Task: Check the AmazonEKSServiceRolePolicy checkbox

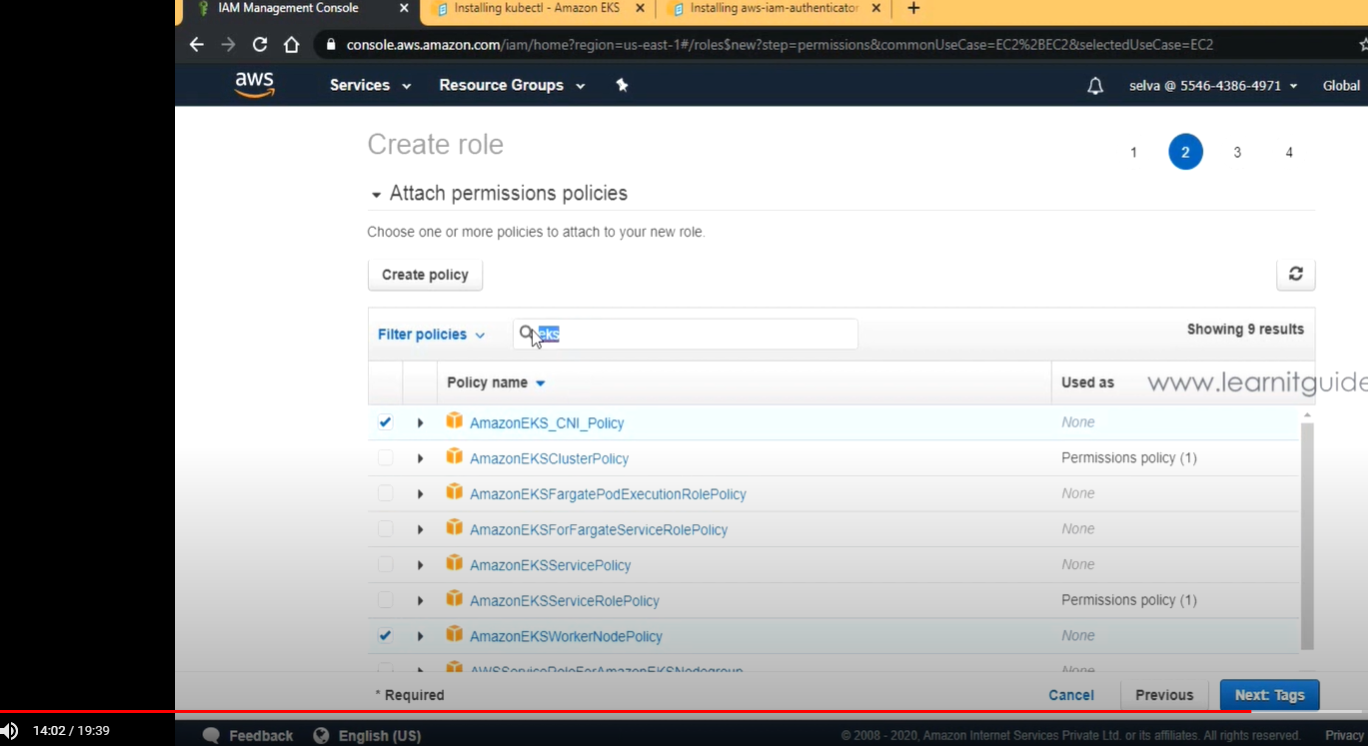Action: (x=385, y=600)
